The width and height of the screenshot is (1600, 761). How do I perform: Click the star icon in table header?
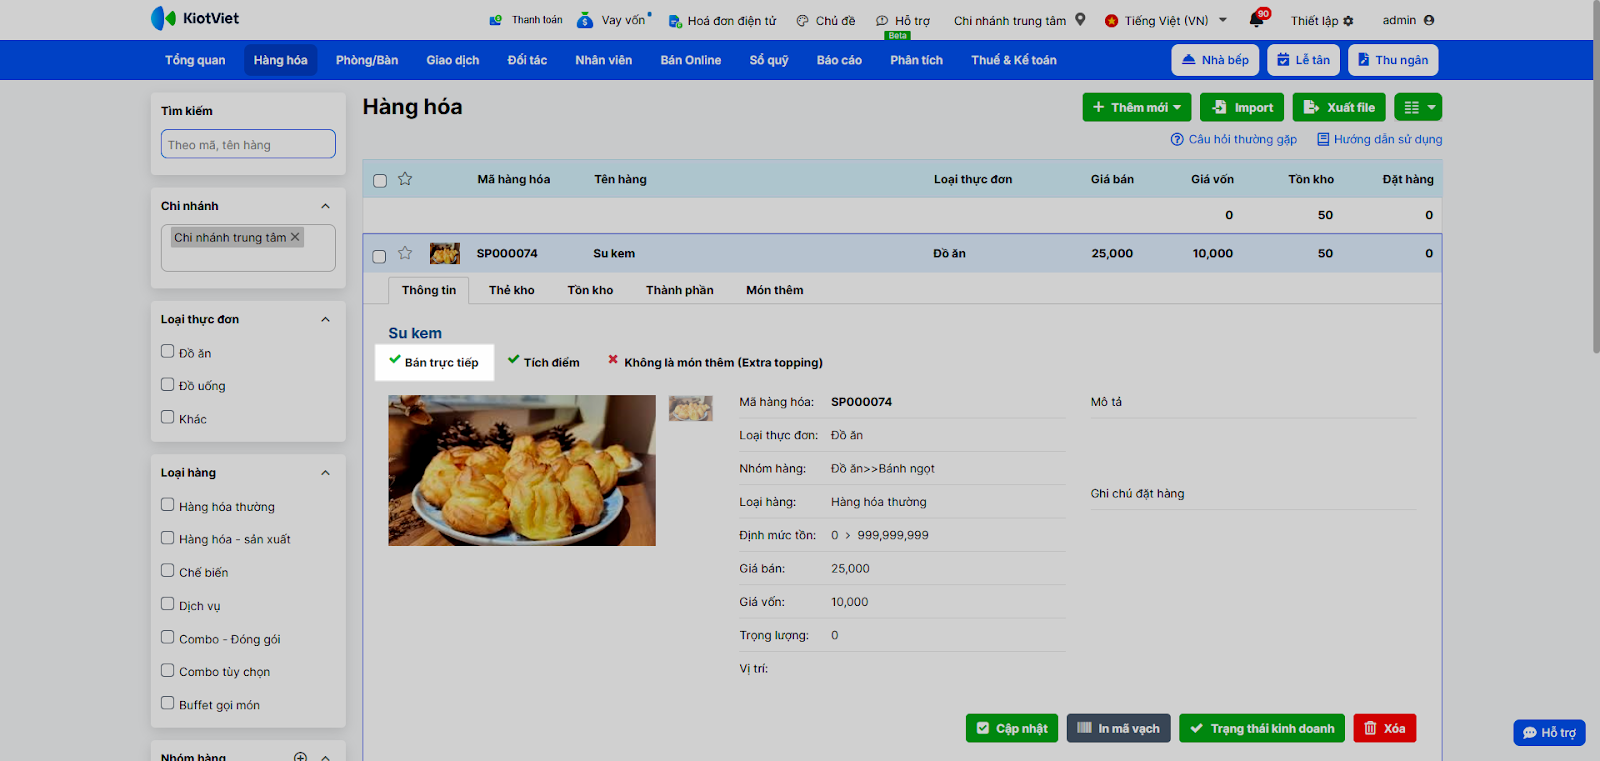click(x=405, y=179)
